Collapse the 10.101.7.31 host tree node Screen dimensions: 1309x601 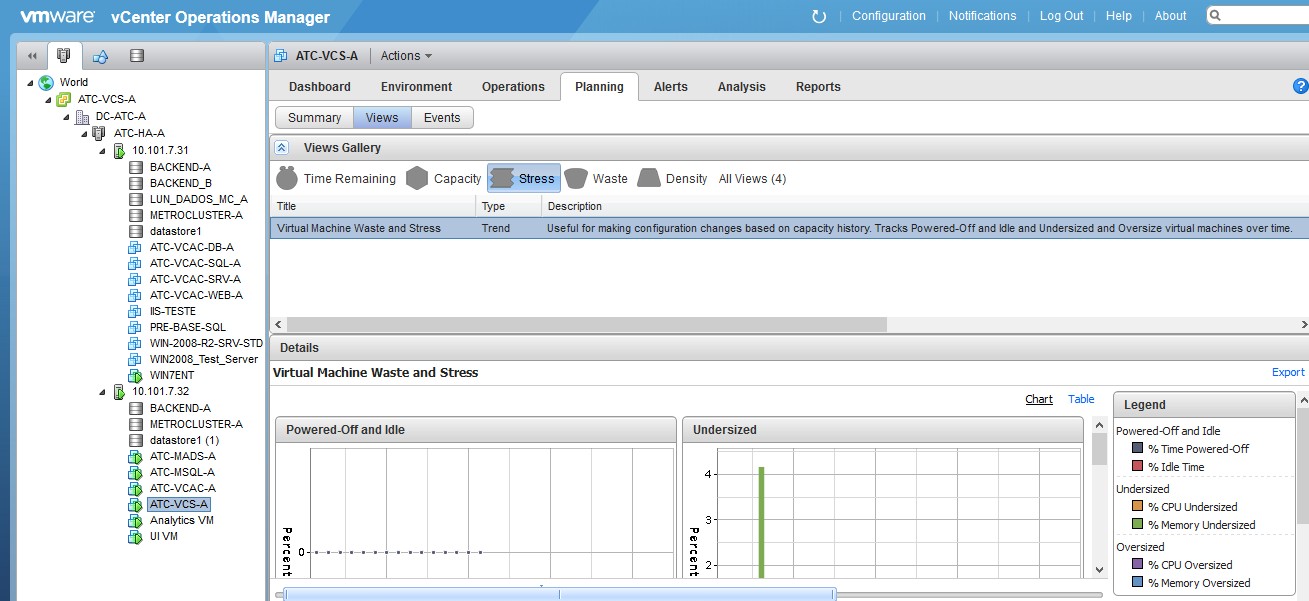[x=103, y=151]
